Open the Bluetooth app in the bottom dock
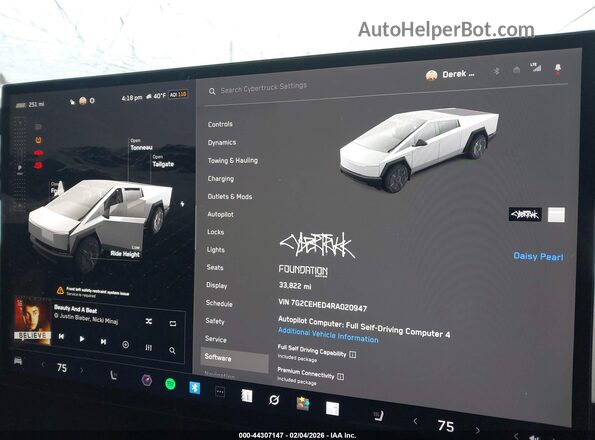Viewport: 595px width, 440px height. (195, 388)
